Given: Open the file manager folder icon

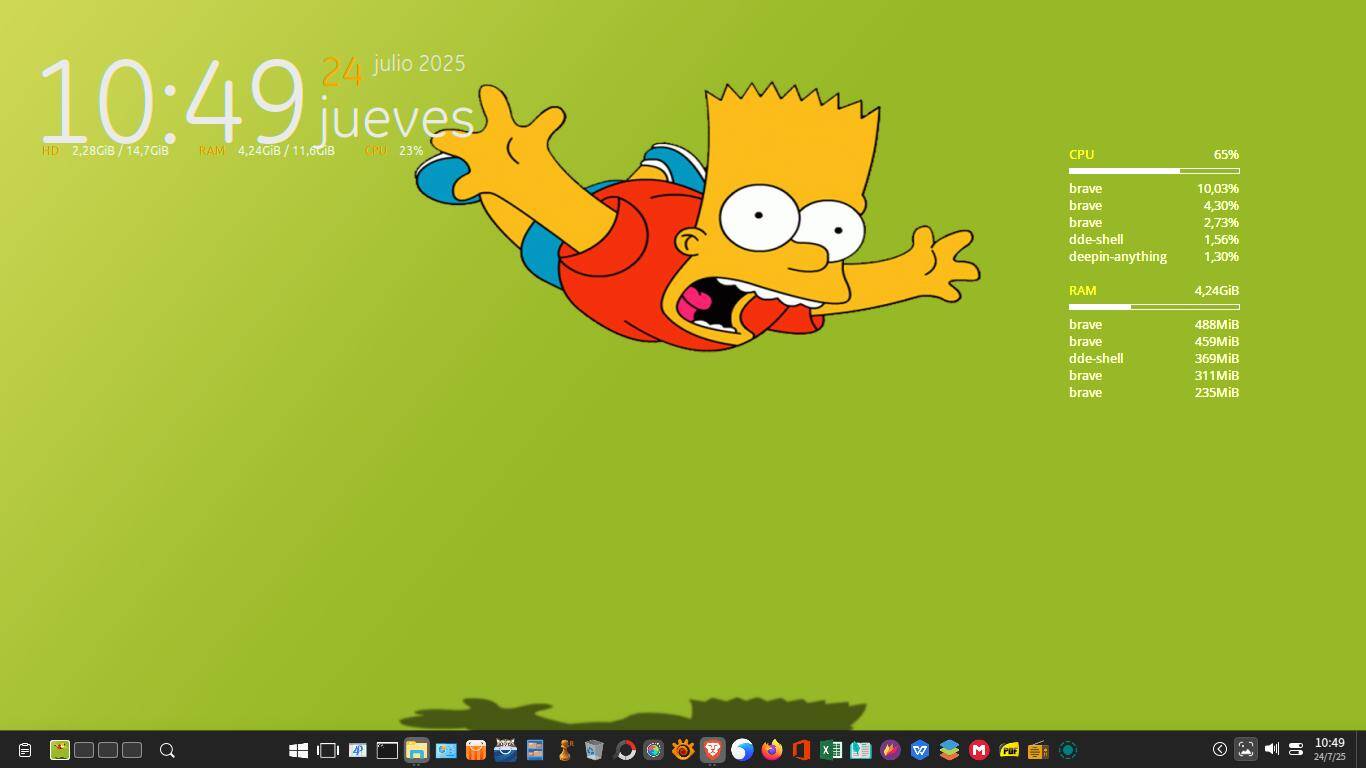Looking at the screenshot, I should pyautogui.click(x=416, y=750).
